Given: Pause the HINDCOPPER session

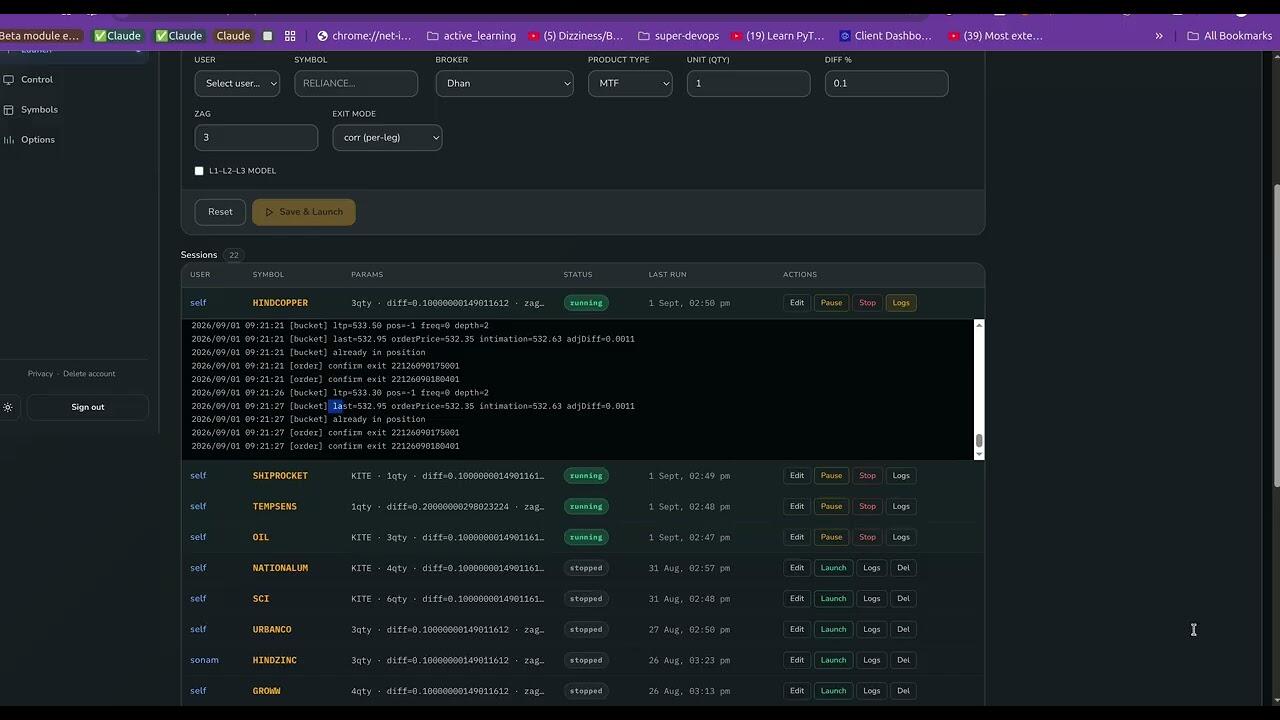Looking at the screenshot, I should pyautogui.click(x=831, y=303).
